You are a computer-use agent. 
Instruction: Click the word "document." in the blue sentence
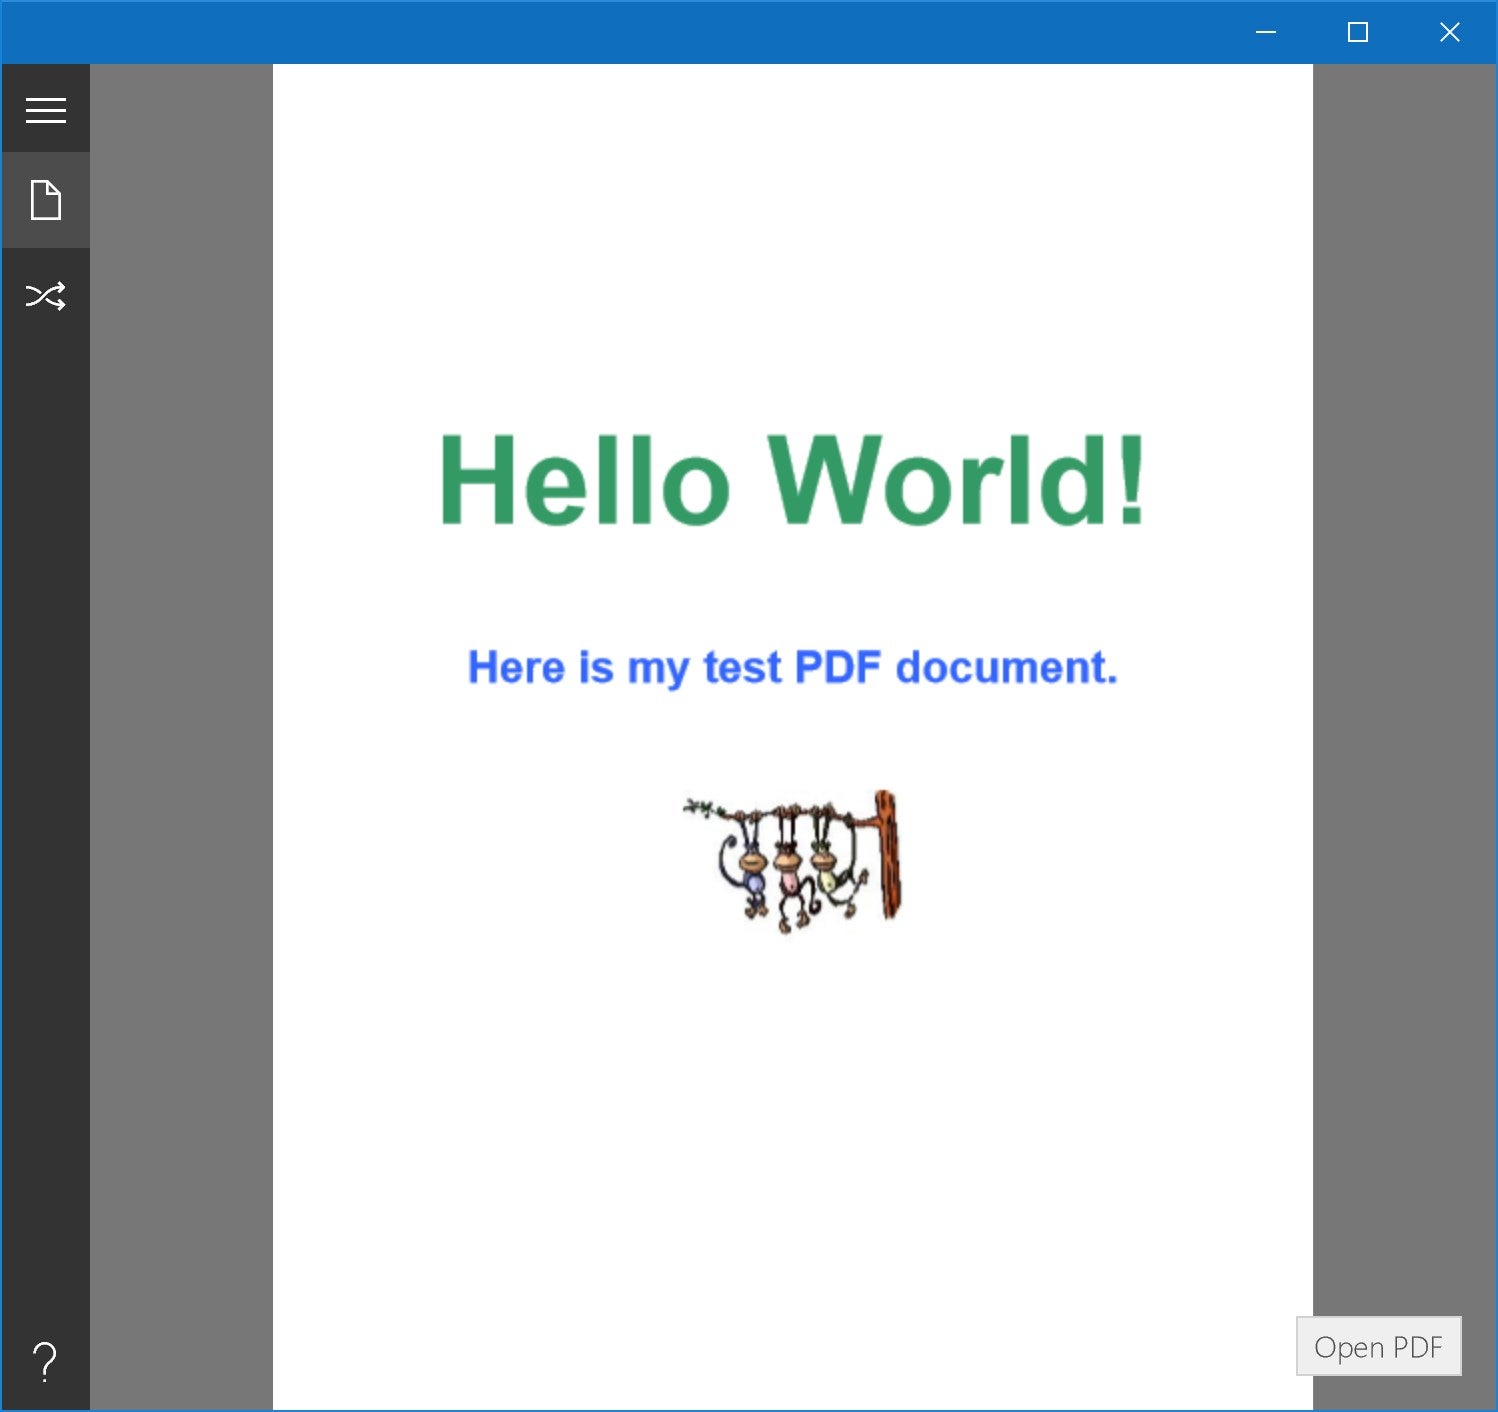tap(1006, 668)
